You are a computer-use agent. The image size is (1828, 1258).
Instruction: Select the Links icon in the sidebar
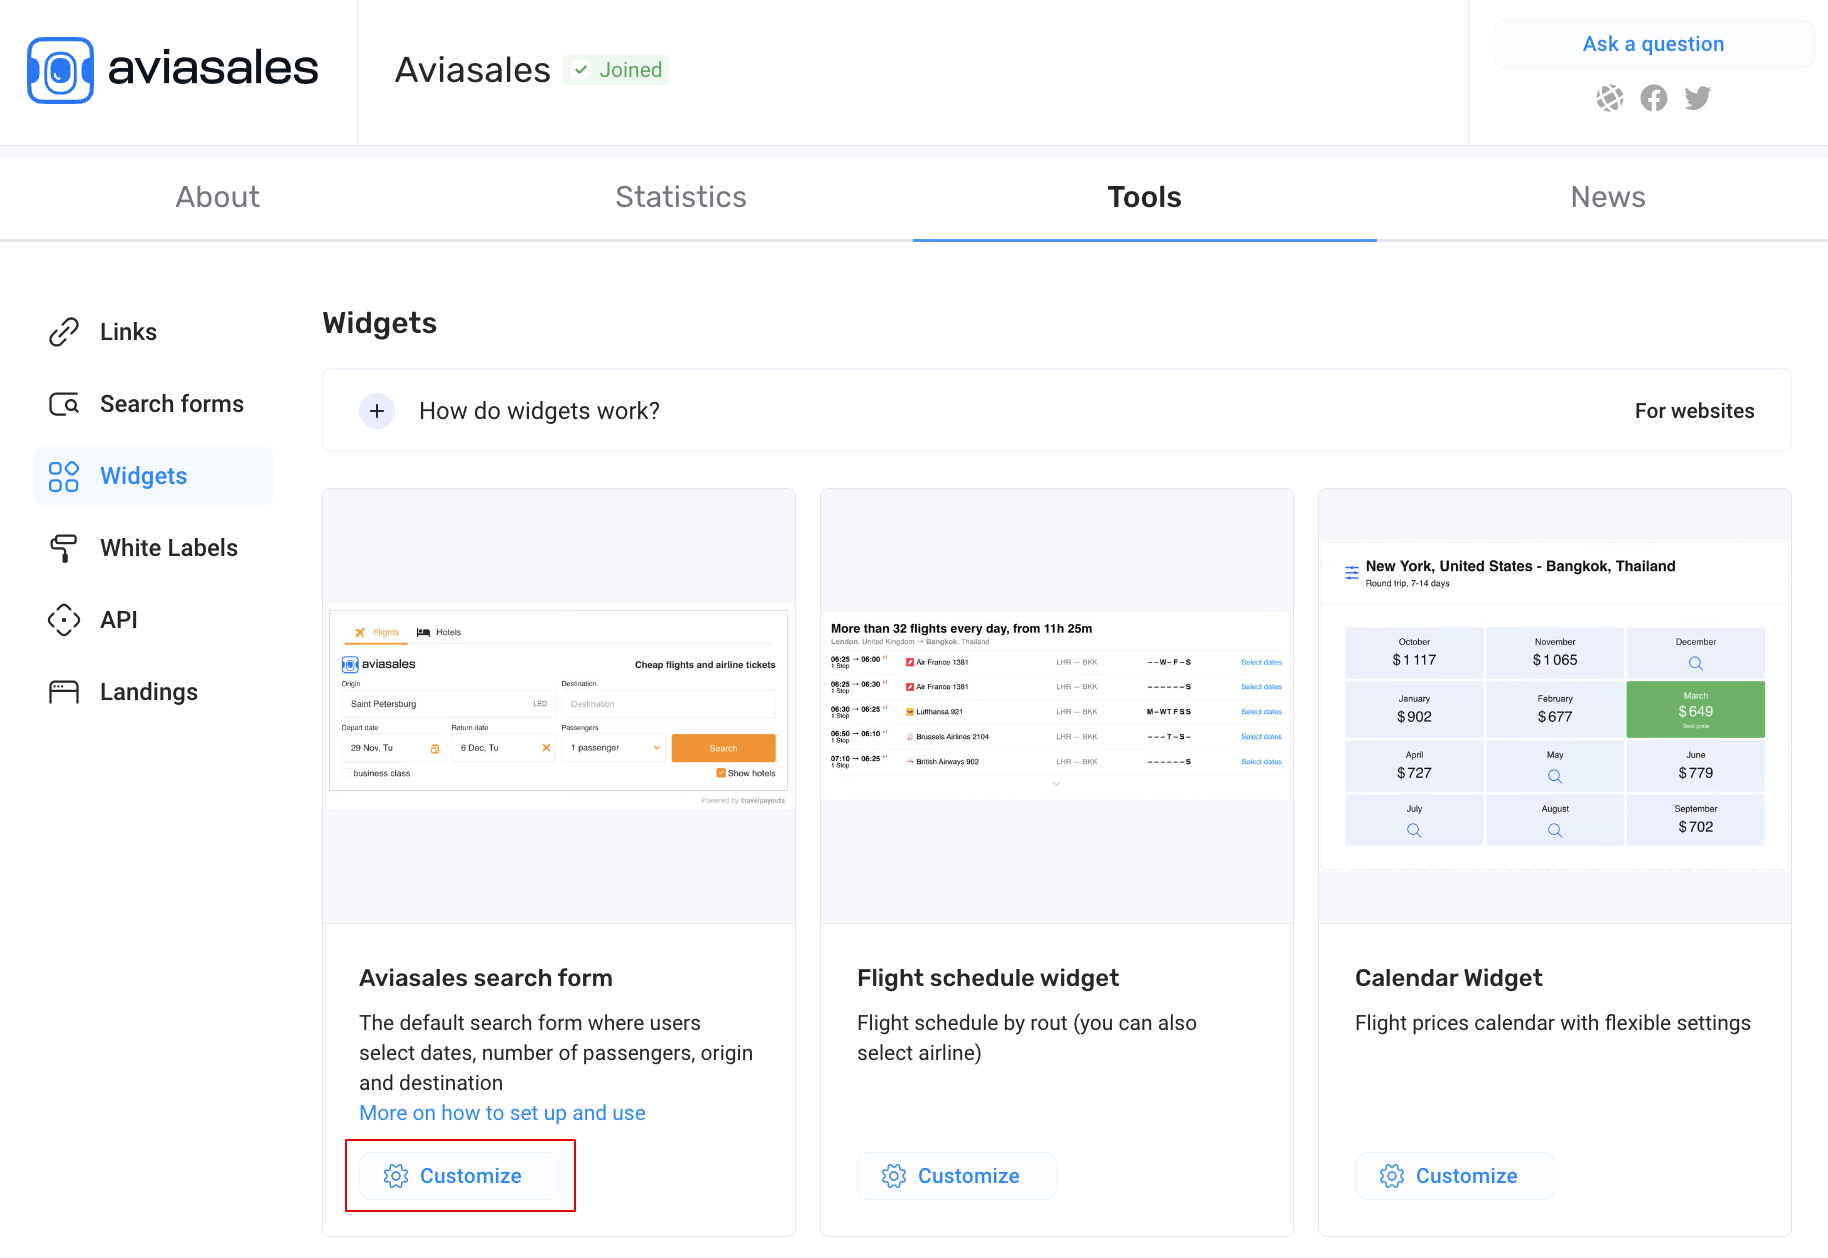tap(64, 331)
